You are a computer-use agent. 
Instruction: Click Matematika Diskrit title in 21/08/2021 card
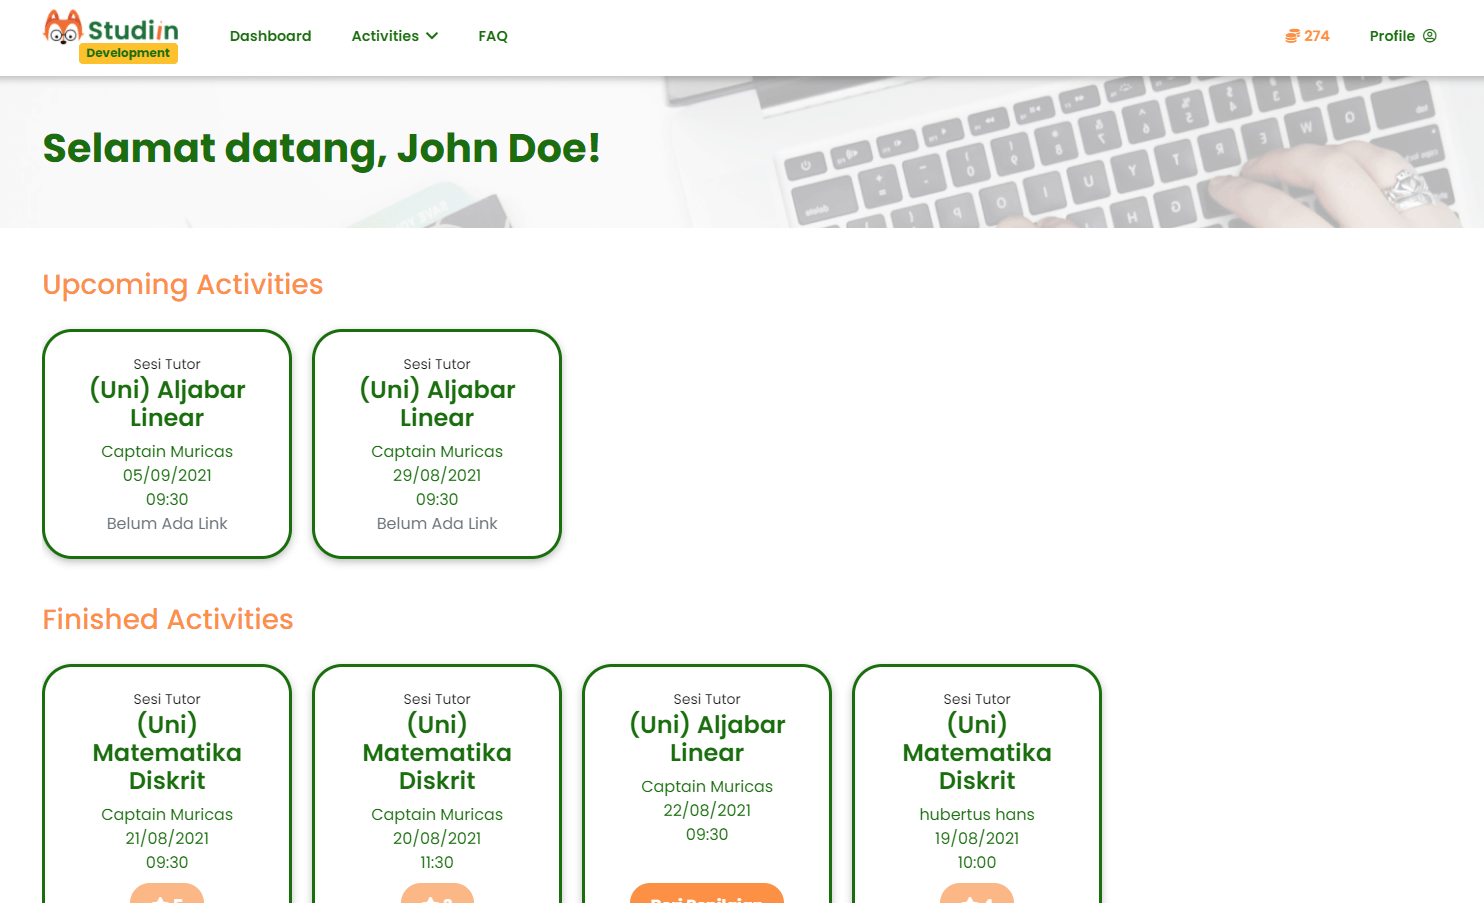167,752
